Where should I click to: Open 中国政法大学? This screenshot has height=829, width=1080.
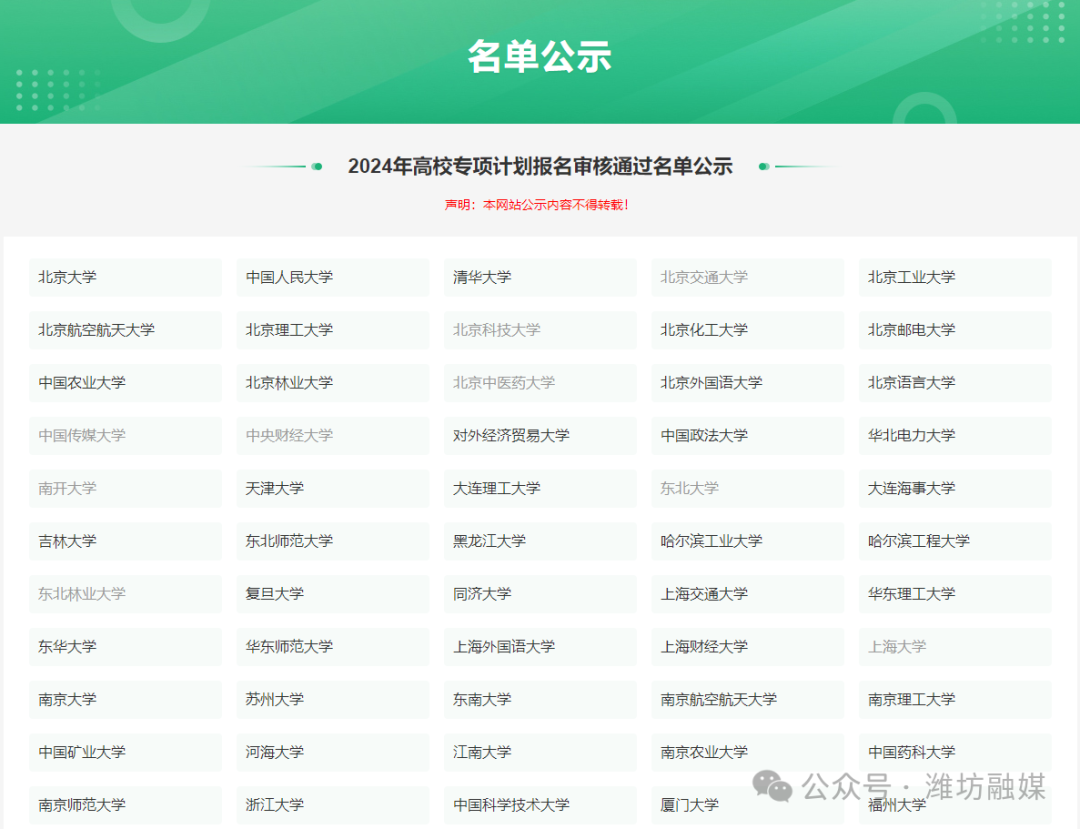tap(747, 436)
